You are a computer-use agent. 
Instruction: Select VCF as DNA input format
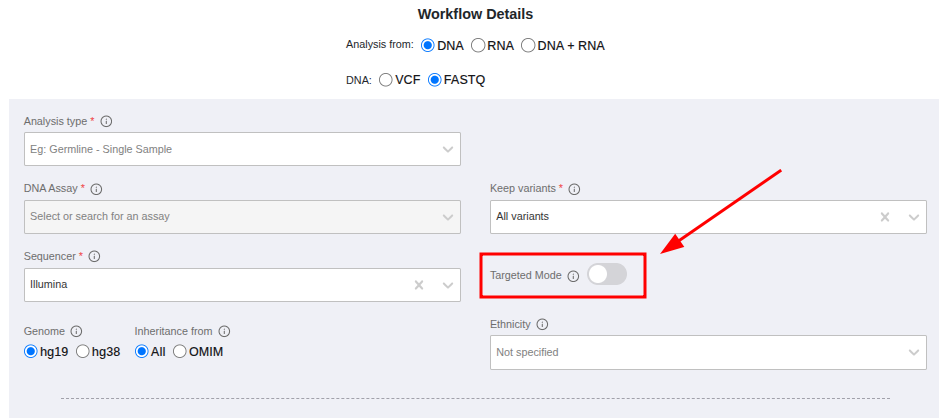tap(386, 80)
